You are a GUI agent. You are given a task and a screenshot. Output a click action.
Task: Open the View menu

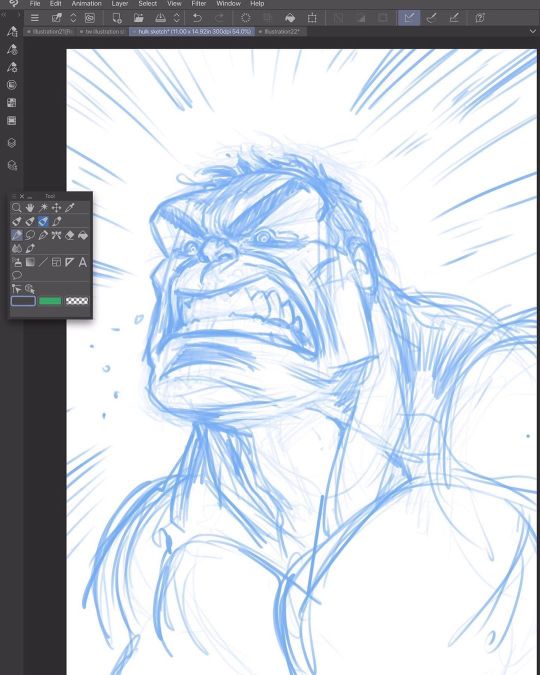click(x=174, y=3)
